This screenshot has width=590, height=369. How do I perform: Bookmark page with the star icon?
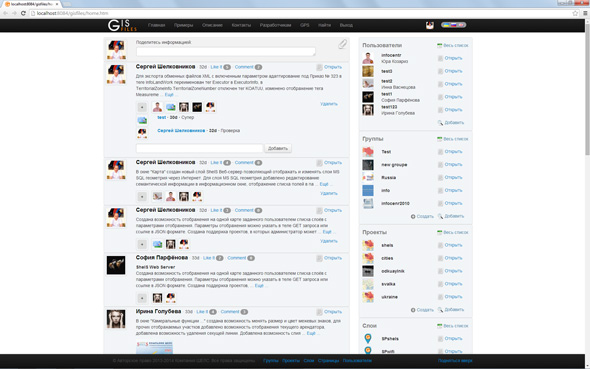click(x=575, y=13)
